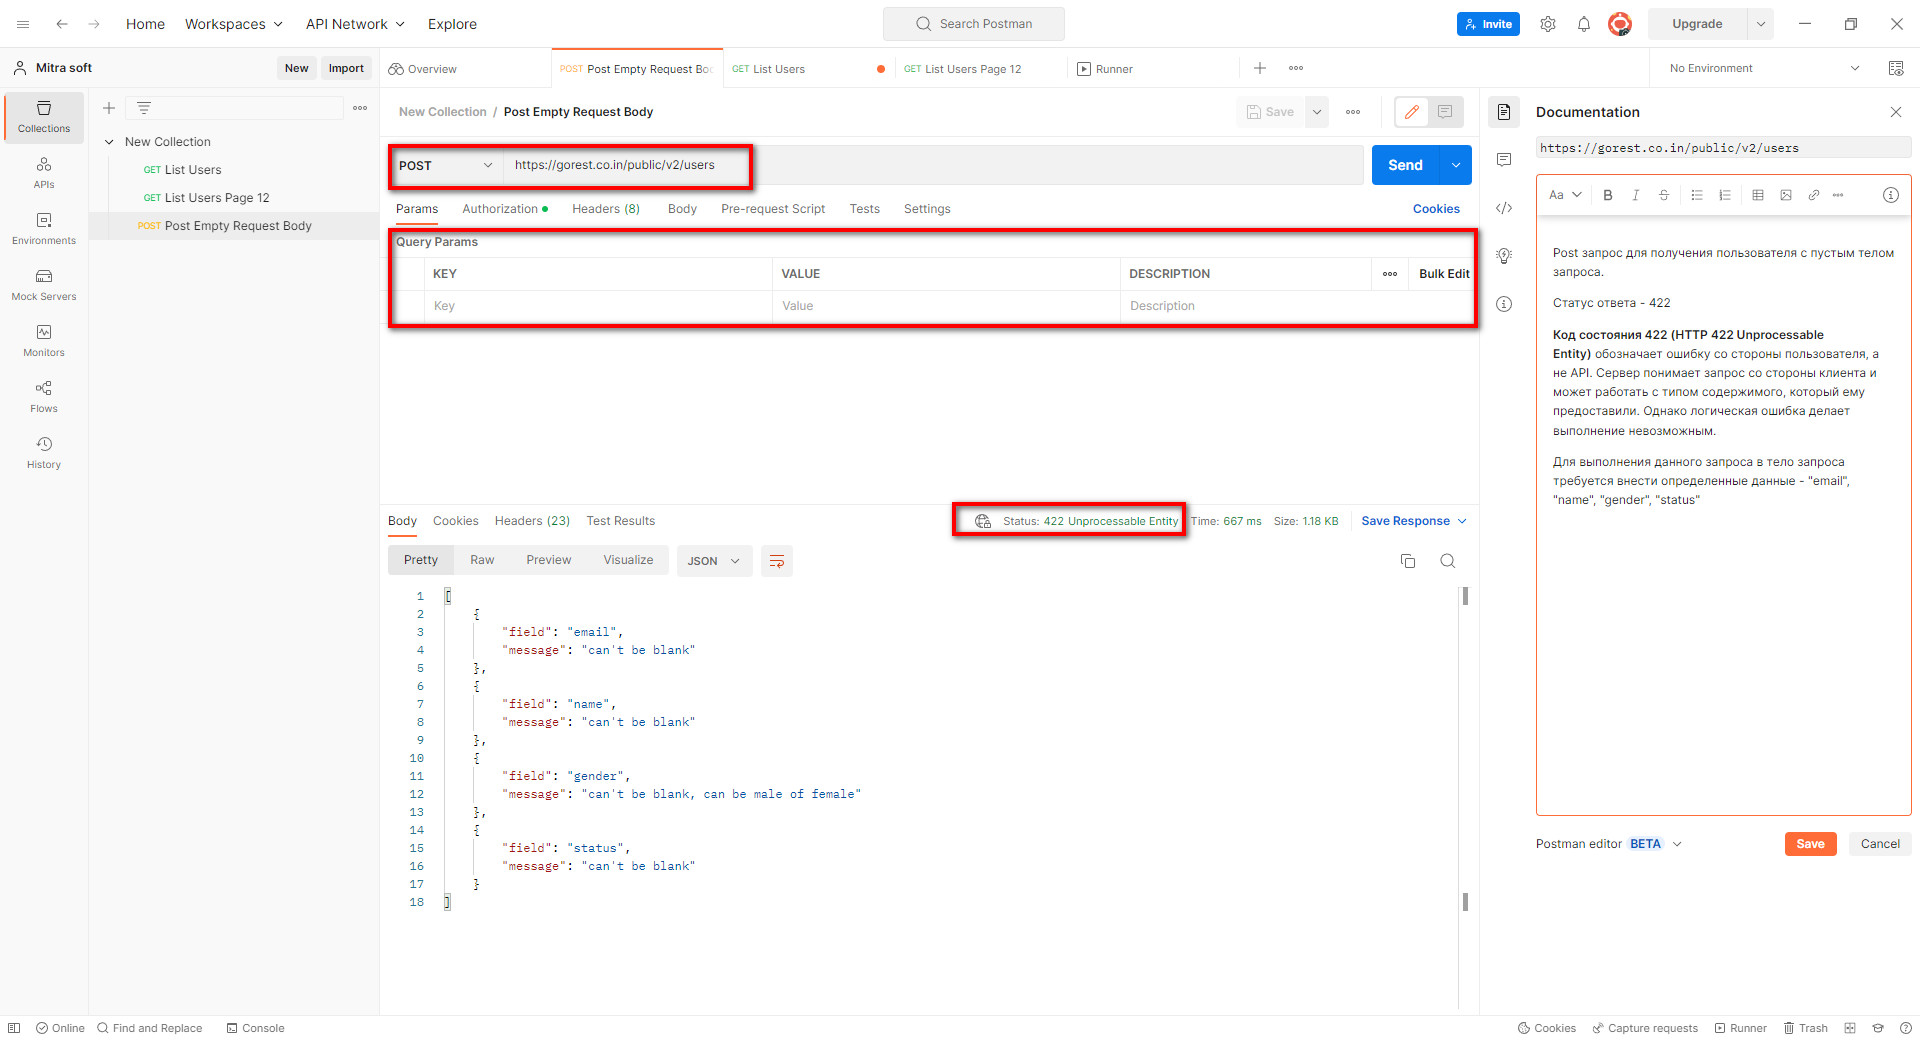Switch to the Headers (8) request tab
1920x1040 pixels.
point(606,209)
